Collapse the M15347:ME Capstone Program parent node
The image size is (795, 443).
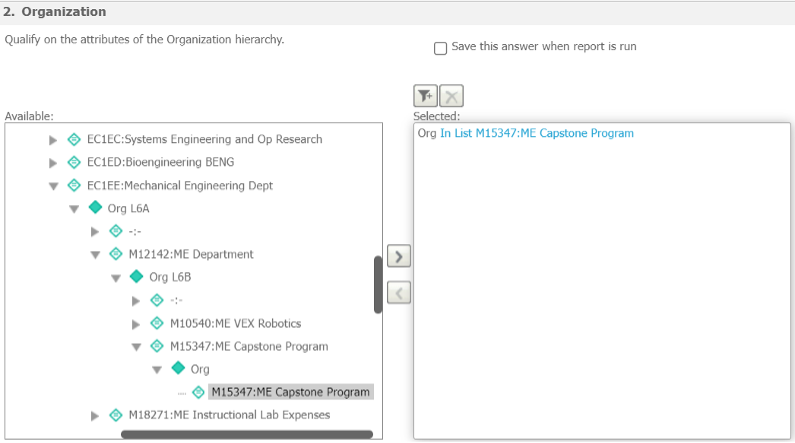pos(136,347)
